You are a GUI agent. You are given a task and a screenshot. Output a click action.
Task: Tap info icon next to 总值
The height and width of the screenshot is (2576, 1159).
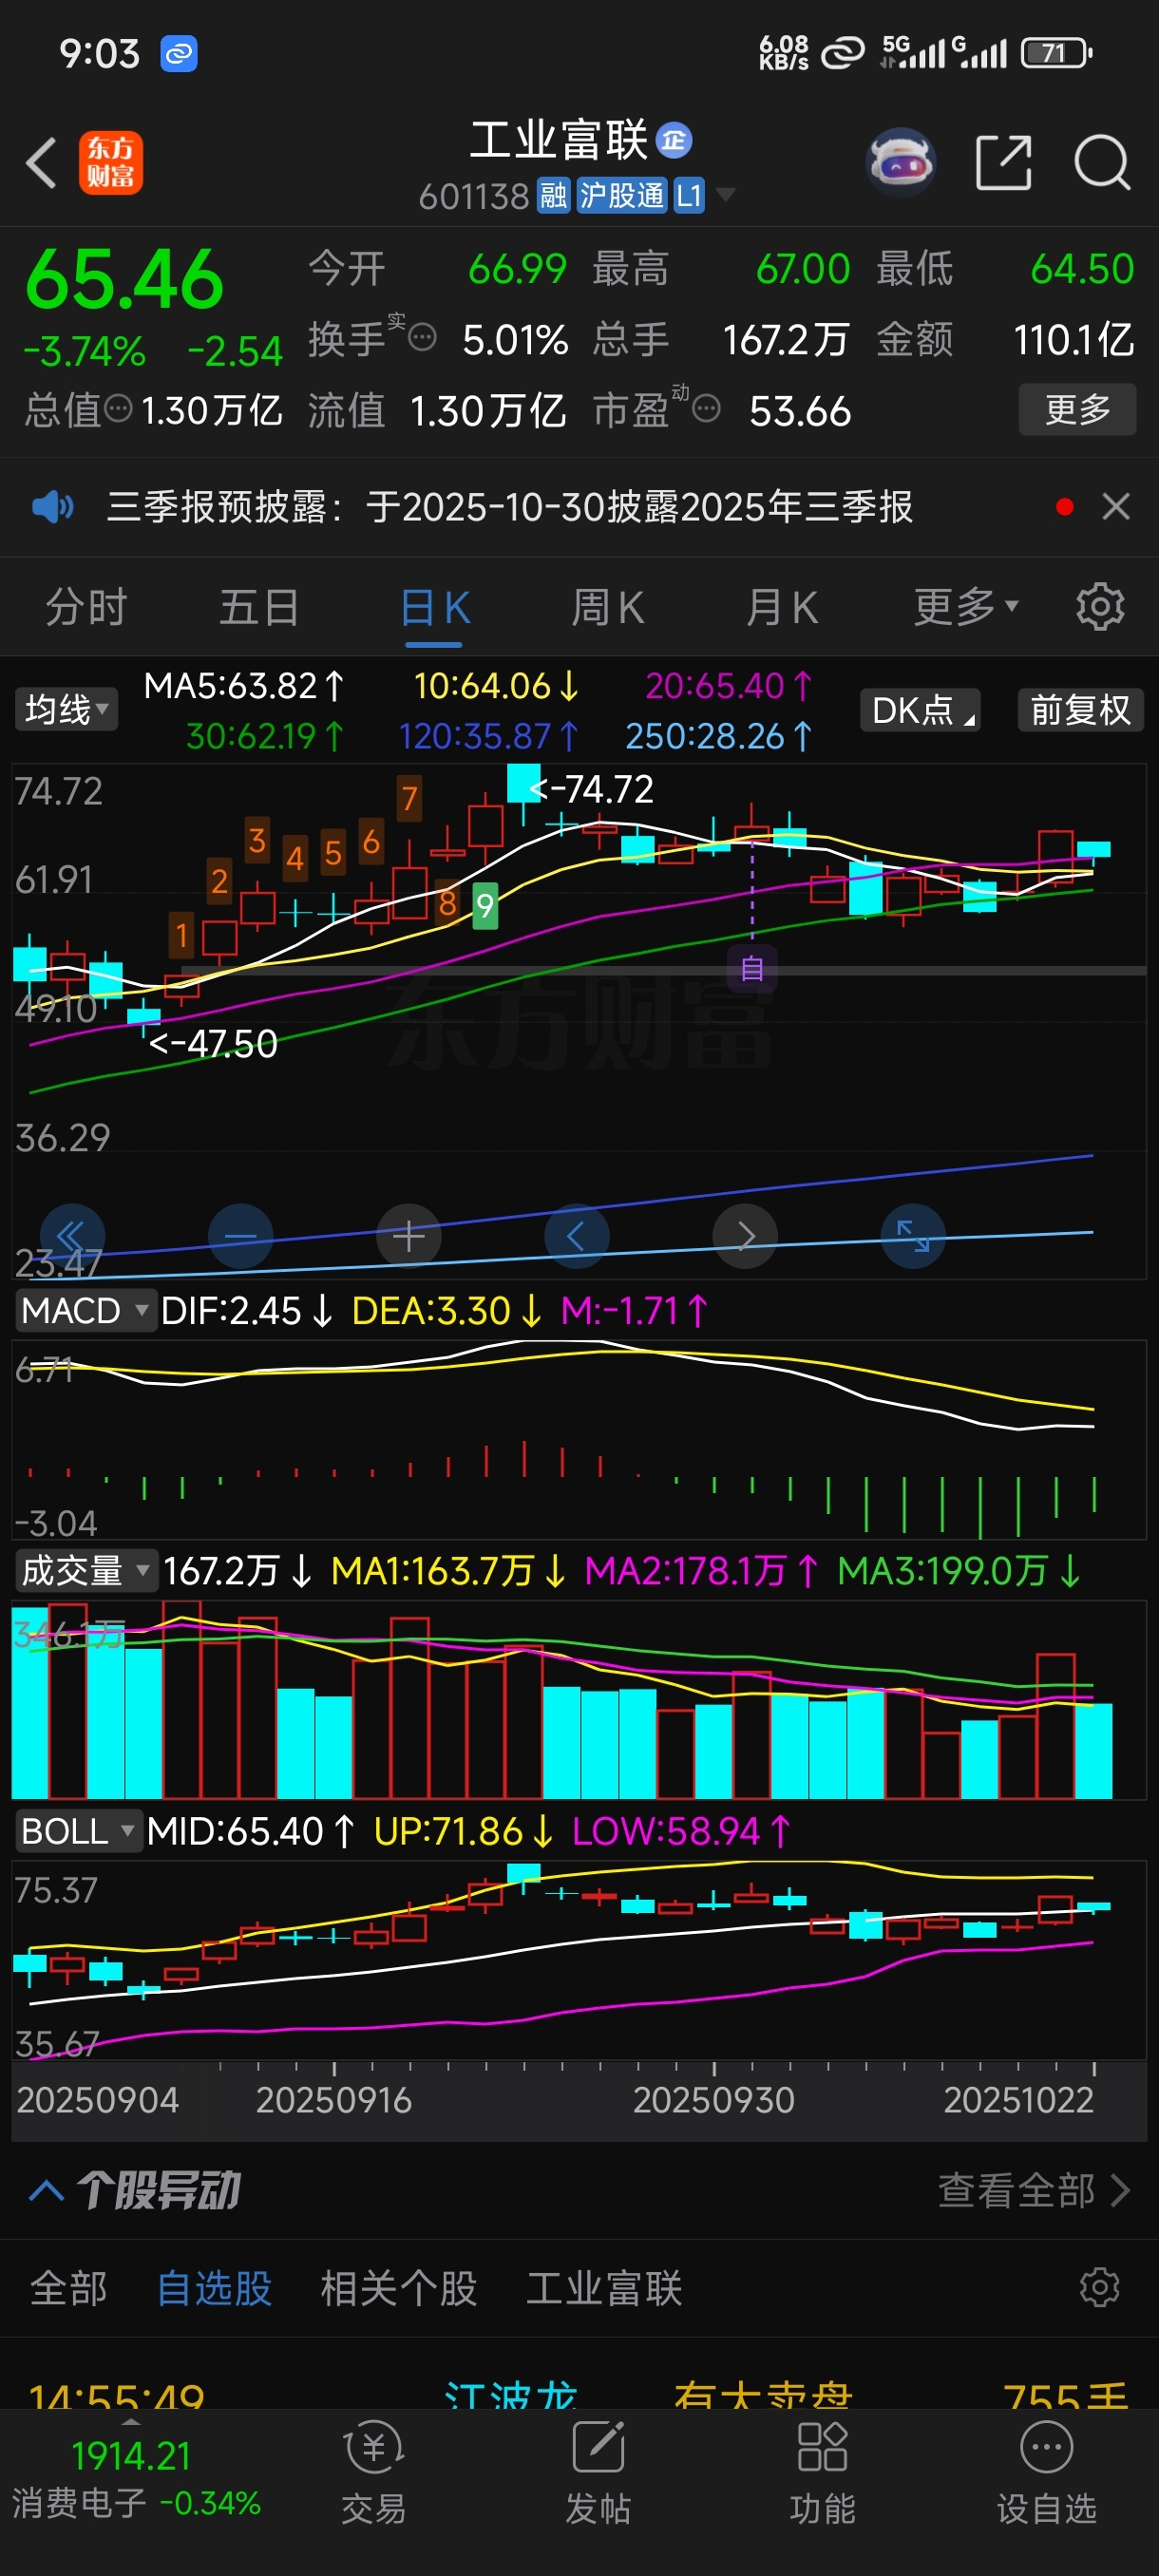[x=119, y=409]
